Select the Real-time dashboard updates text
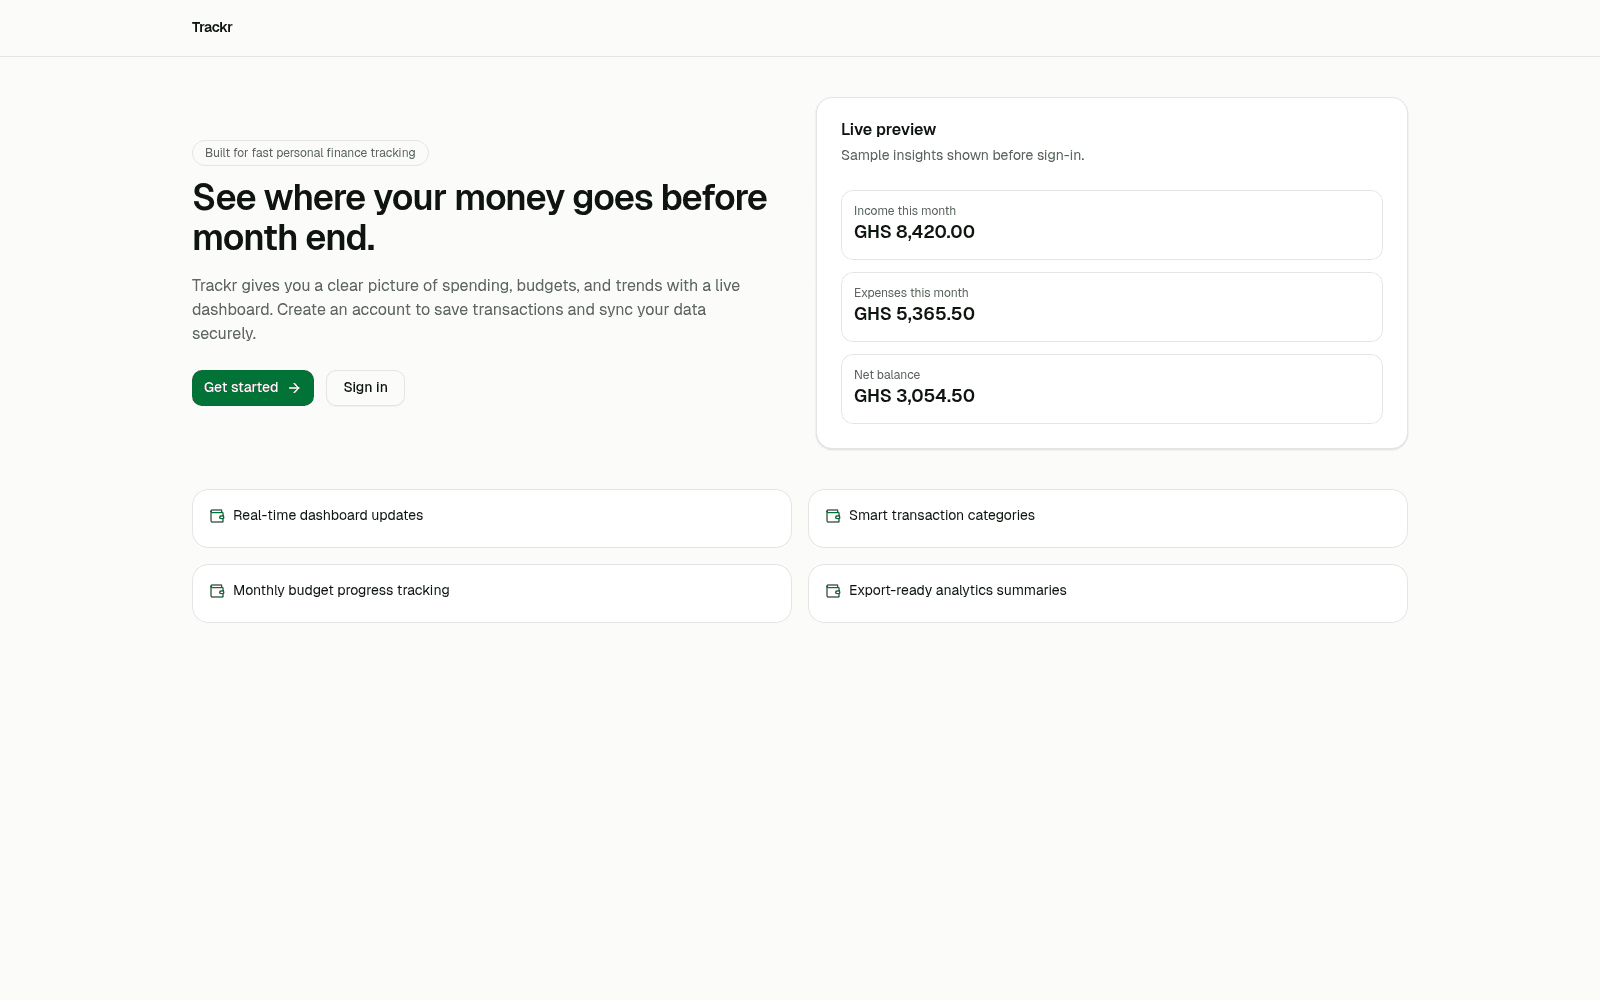 click(x=328, y=516)
